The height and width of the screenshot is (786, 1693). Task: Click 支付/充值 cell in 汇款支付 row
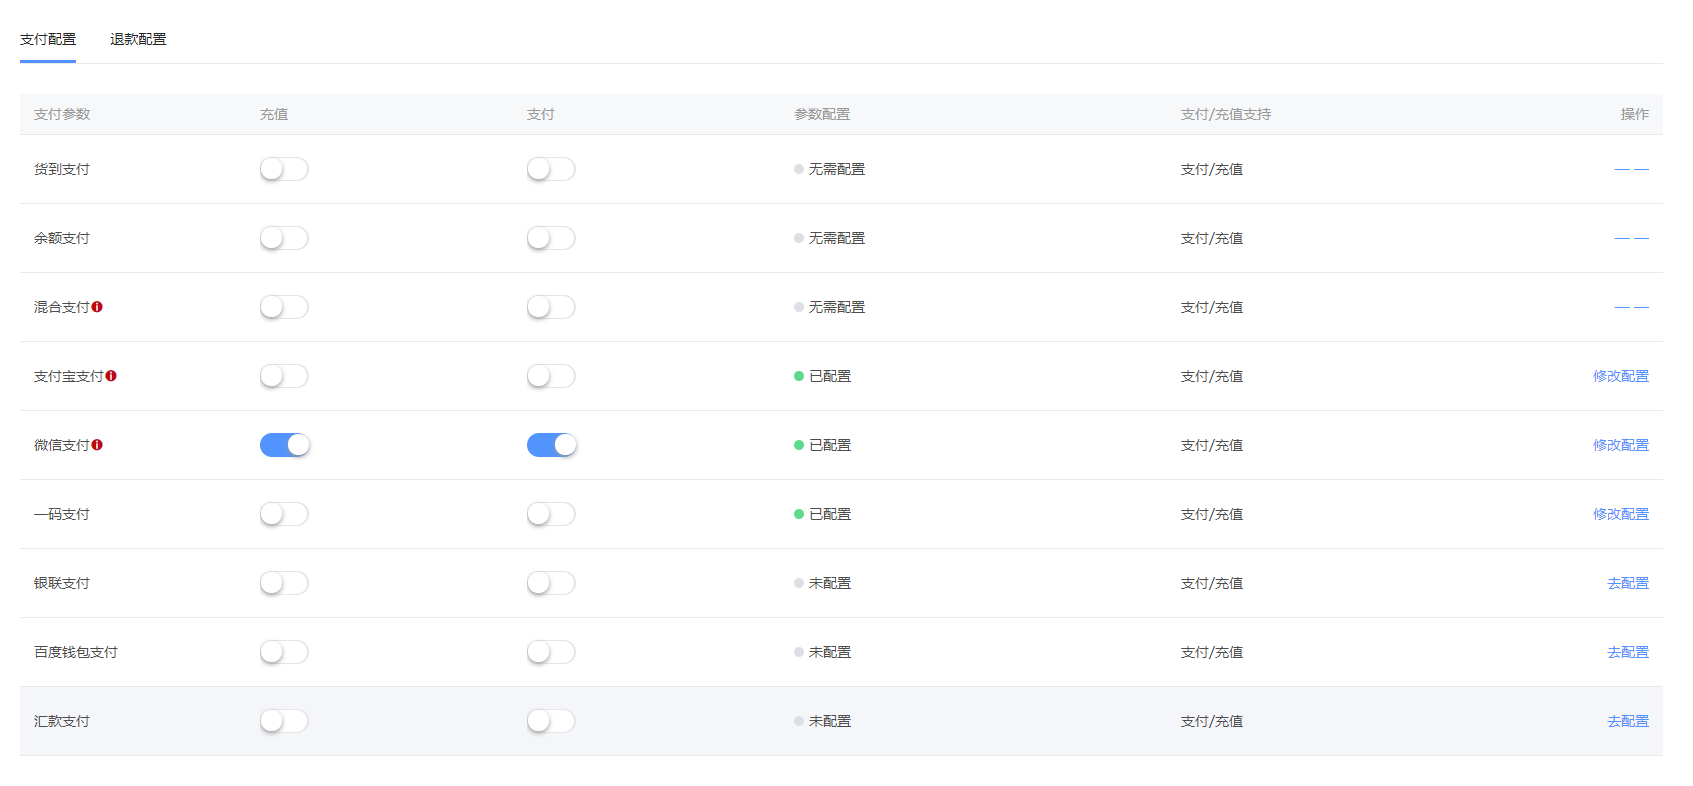(1212, 721)
